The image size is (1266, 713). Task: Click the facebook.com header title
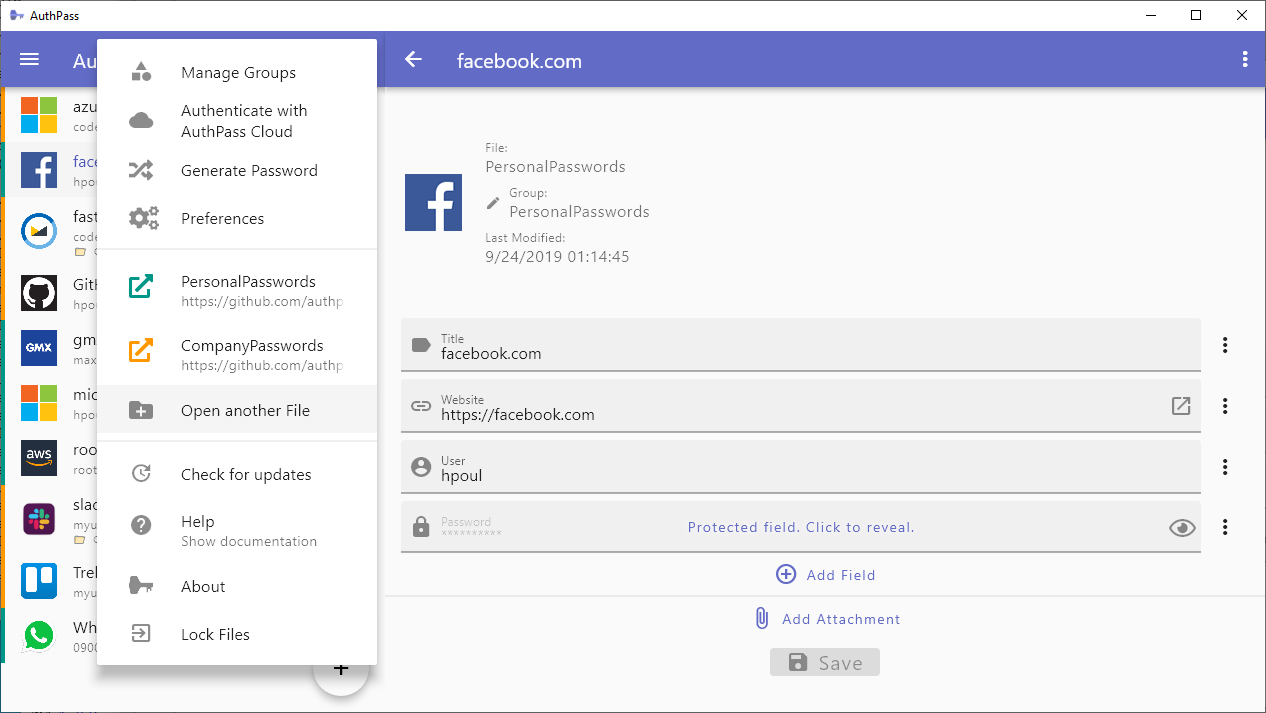(x=519, y=60)
